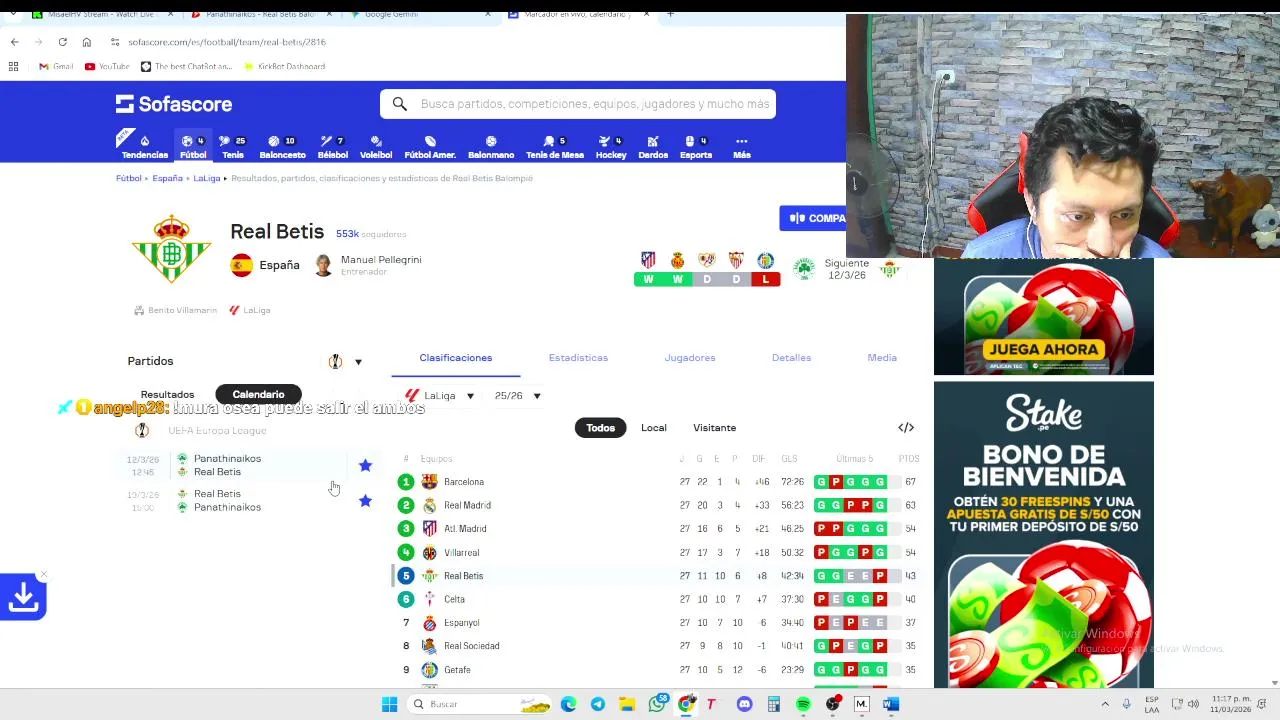Toggle star for Panathinaikos vs Real Betis 12/3/26

[x=365, y=465]
